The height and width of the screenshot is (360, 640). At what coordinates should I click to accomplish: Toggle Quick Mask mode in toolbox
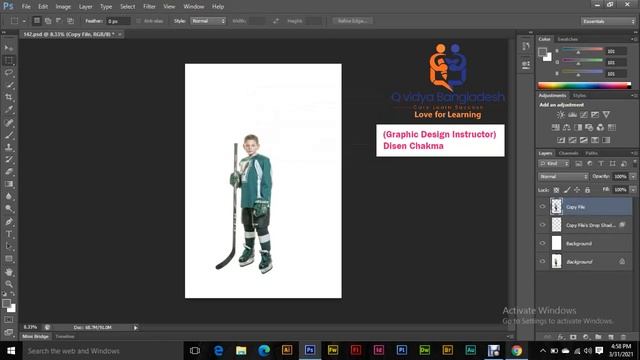pos(9,320)
